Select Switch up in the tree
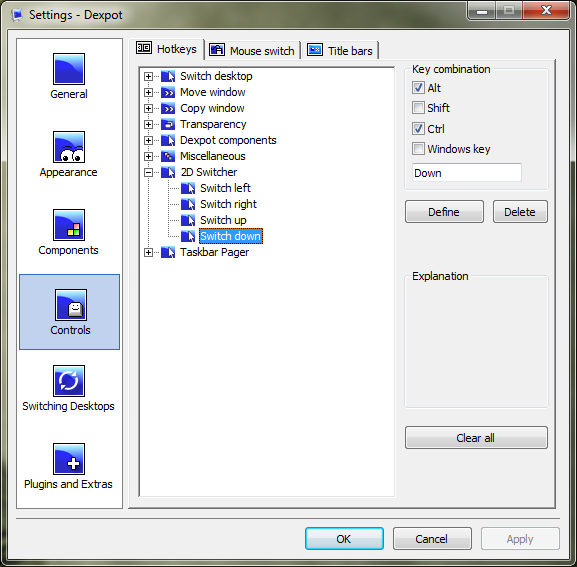Viewport: 577px width, 567px height. (223, 220)
